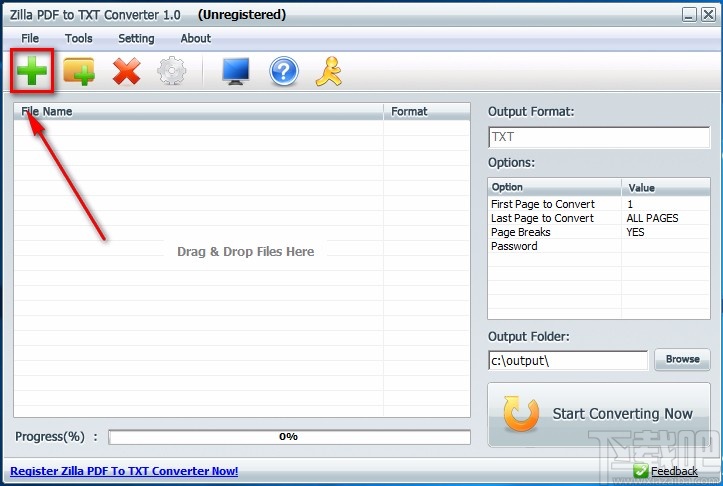The width and height of the screenshot is (723, 486).
Task: Click the Output Folder path field
Action: 568,360
